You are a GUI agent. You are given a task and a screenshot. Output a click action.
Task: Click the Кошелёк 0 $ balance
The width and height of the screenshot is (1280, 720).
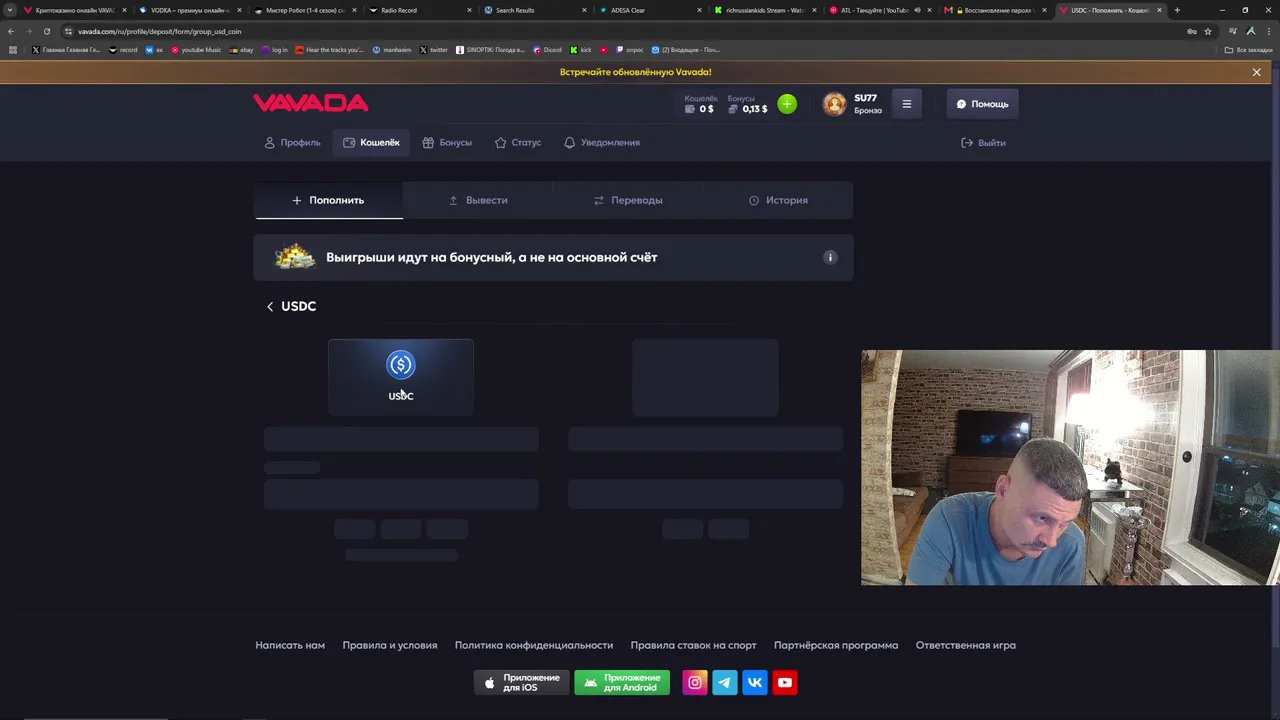701,104
